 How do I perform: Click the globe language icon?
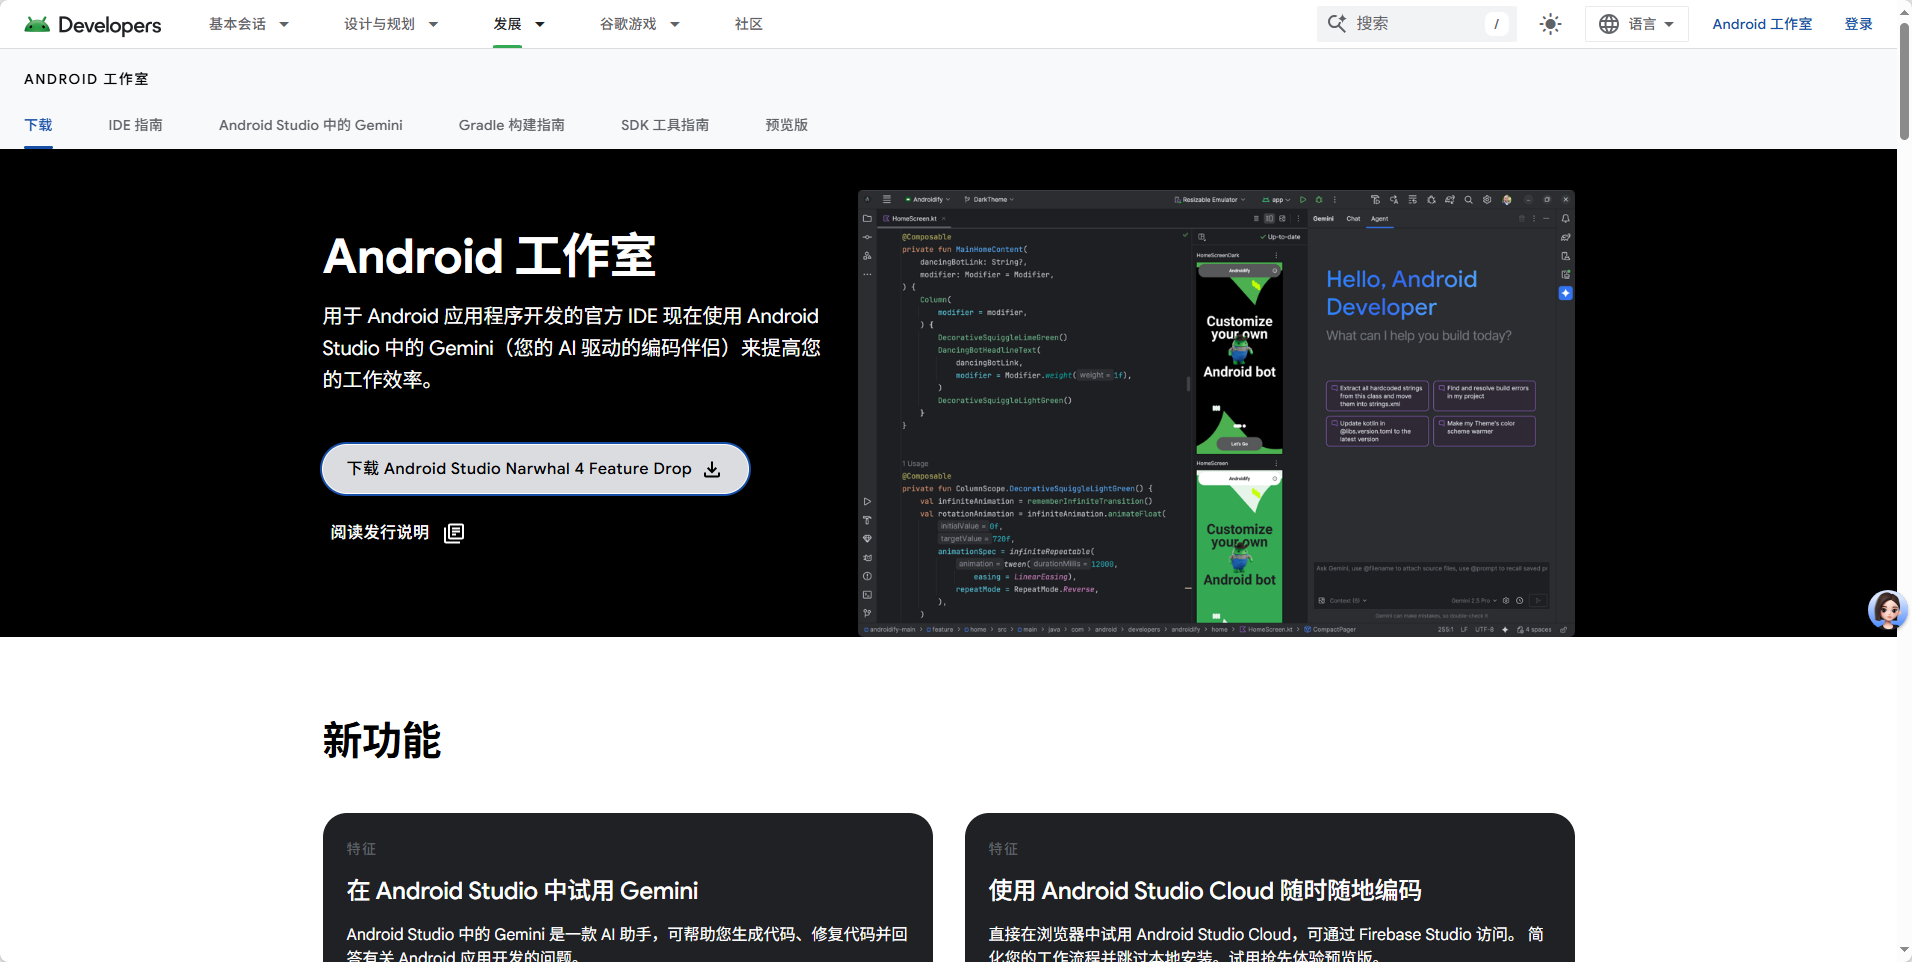point(1609,24)
